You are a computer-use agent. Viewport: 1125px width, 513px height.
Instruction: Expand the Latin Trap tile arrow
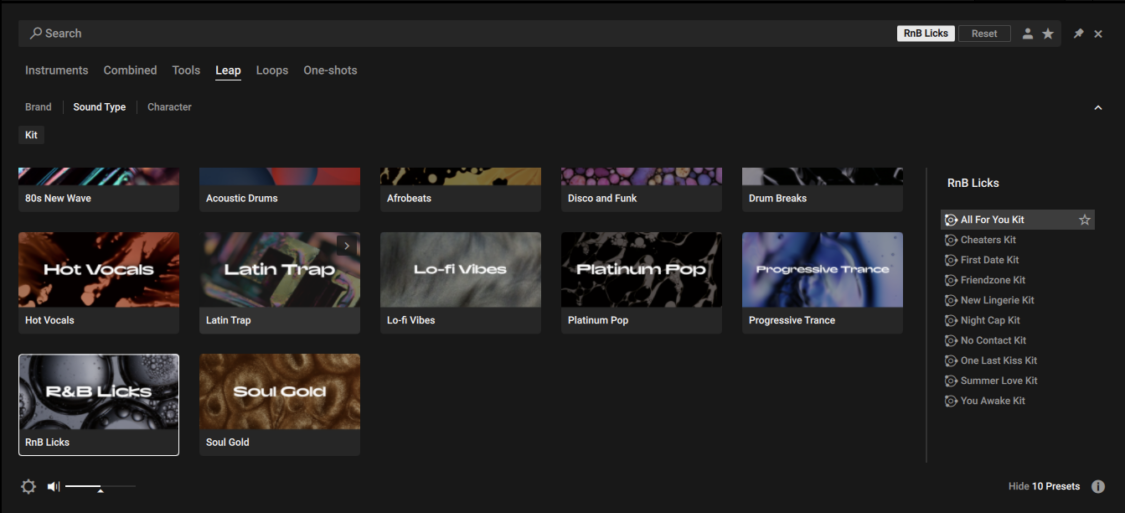tap(347, 245)
